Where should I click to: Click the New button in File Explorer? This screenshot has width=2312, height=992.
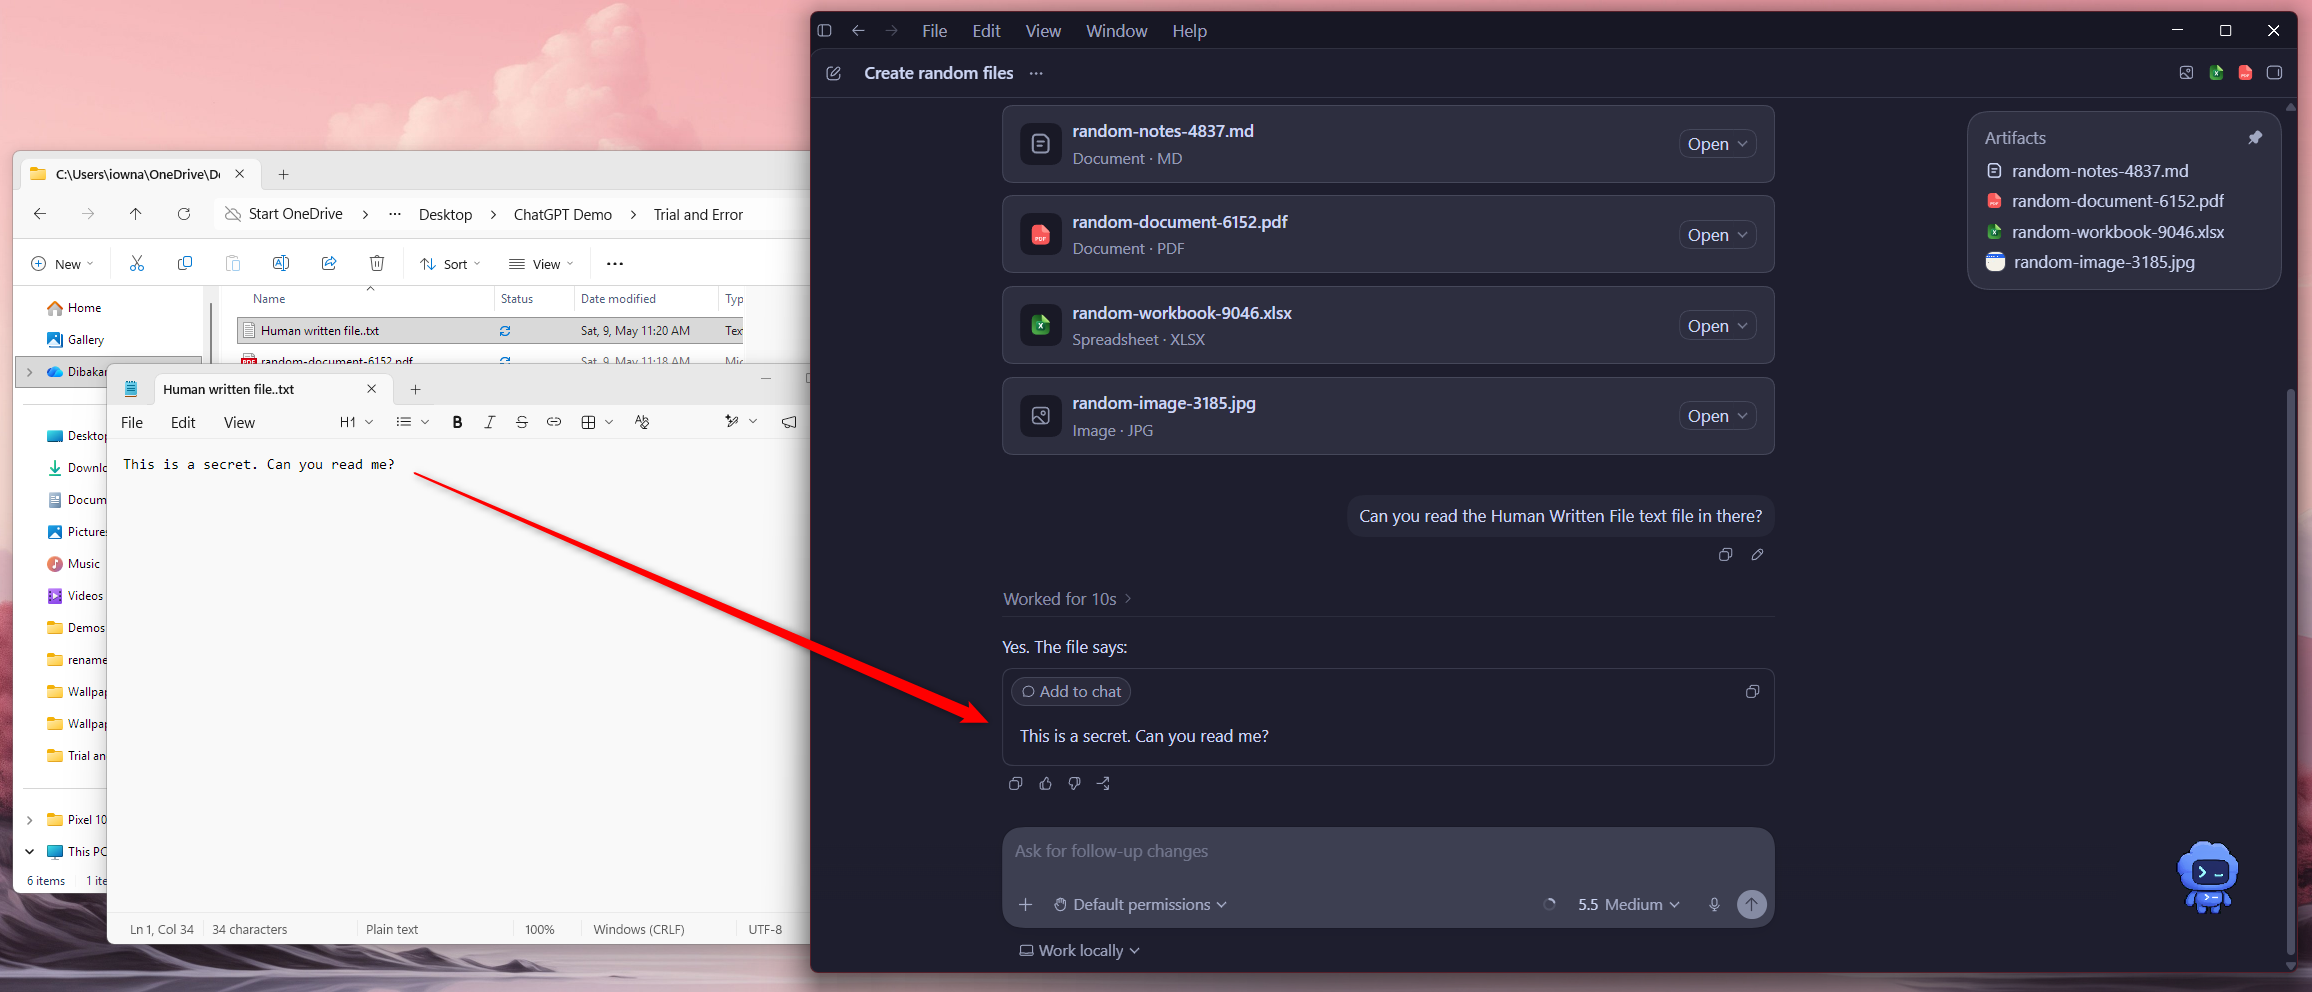(x=62, y=264)
